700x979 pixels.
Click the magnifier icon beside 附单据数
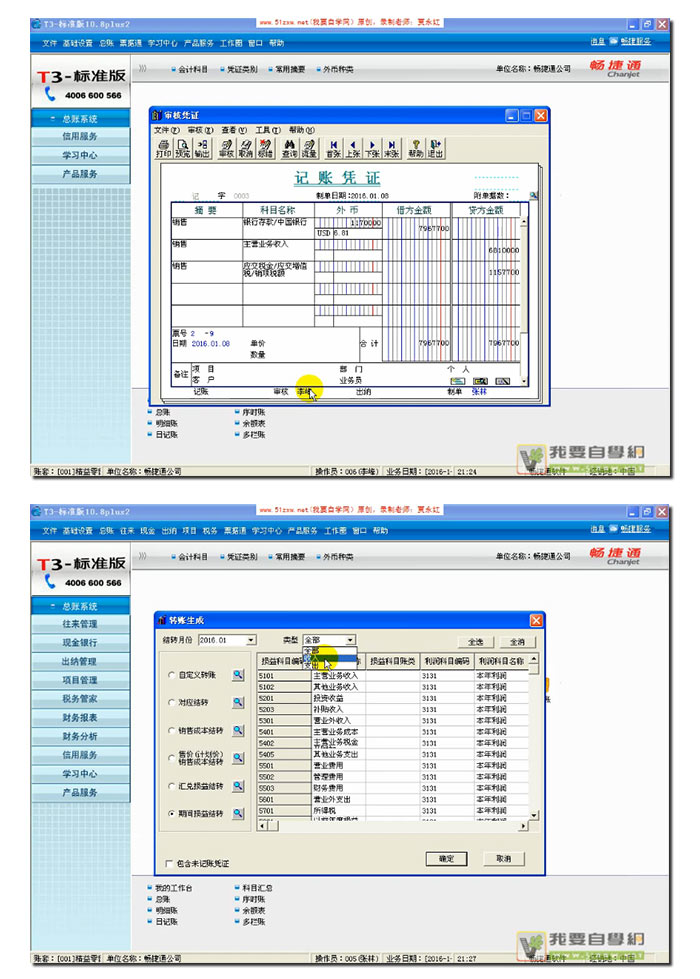[x=533, y=195]
